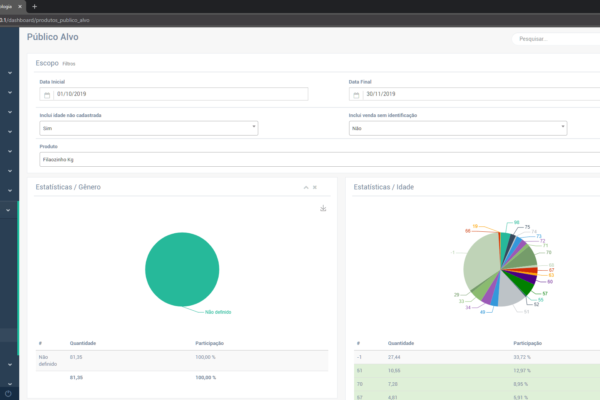The width and height of the screenshot is (600, 400).
Task: Expand the sixth sidebar menu chevron
Action: pyautogui.click(x=10, y=171)
